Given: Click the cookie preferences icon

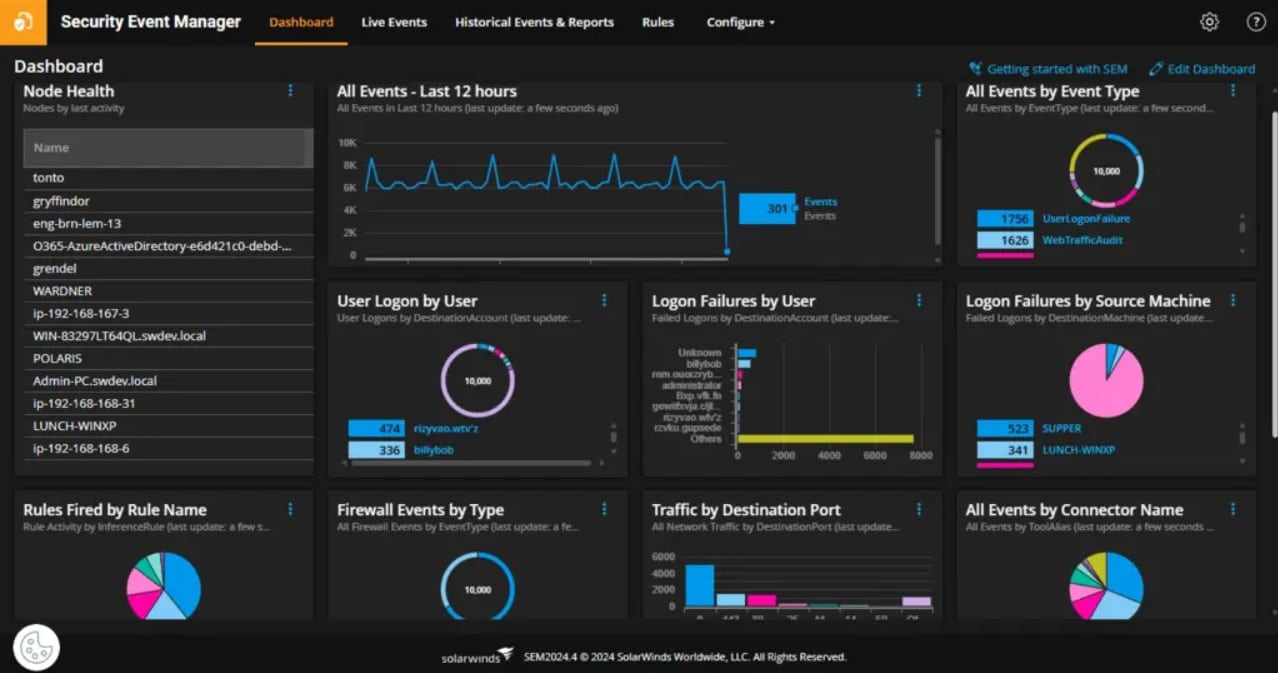Looking at the screenshot, I should (37, 647).
